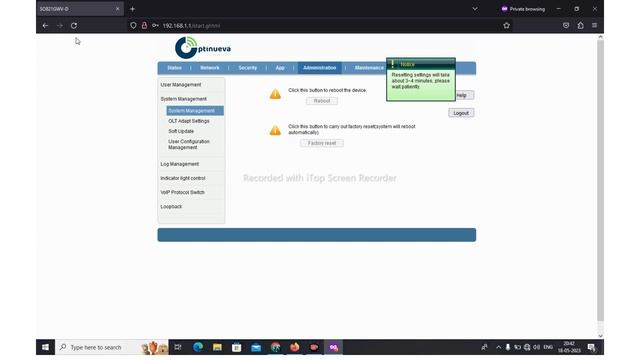The image size is (640, 360).
Task: Open the red screen recorder taskbar icon
Action: [314, 347]
